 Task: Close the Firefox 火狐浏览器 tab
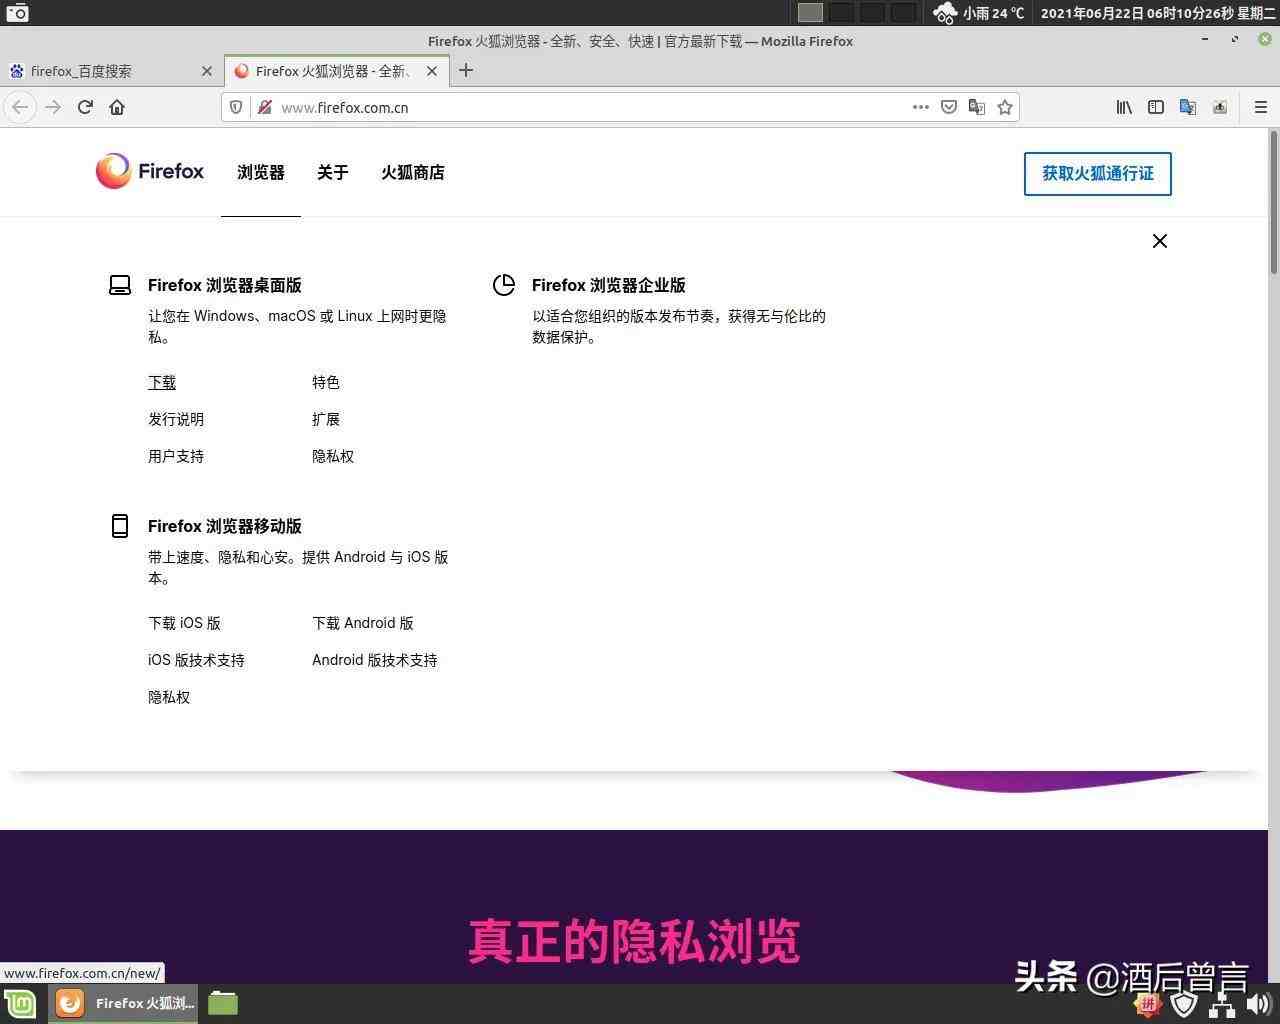(x=432, y=71)
